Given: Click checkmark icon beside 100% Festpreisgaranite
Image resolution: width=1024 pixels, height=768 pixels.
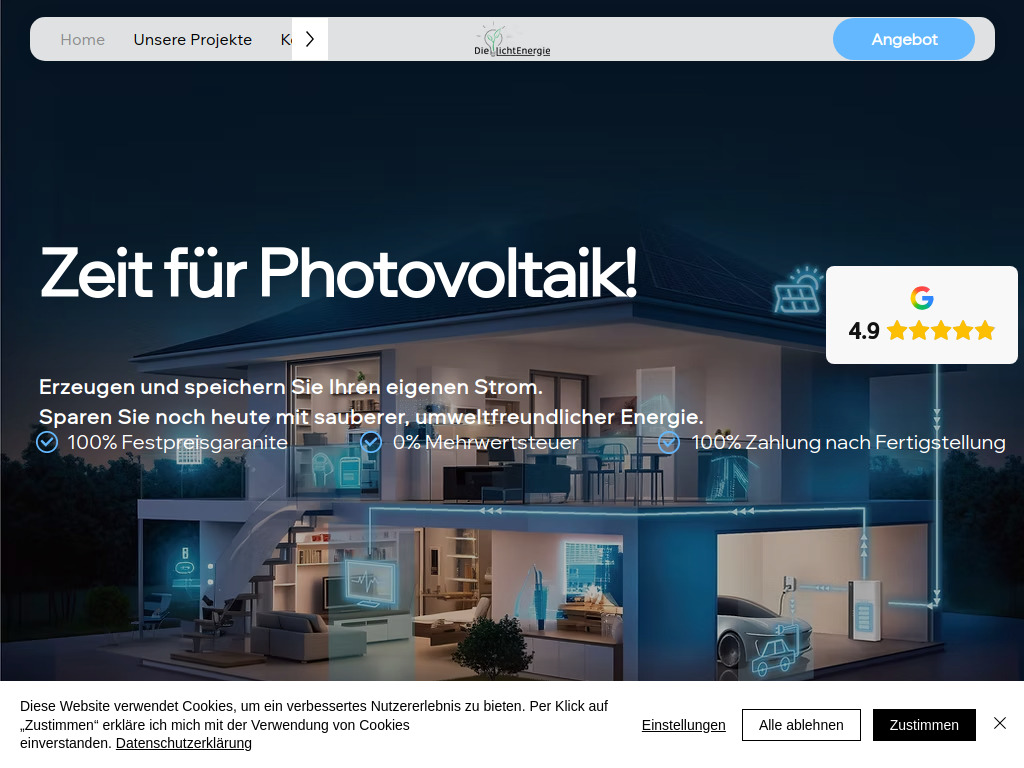Looking at the screenshot, I should 46,442.
